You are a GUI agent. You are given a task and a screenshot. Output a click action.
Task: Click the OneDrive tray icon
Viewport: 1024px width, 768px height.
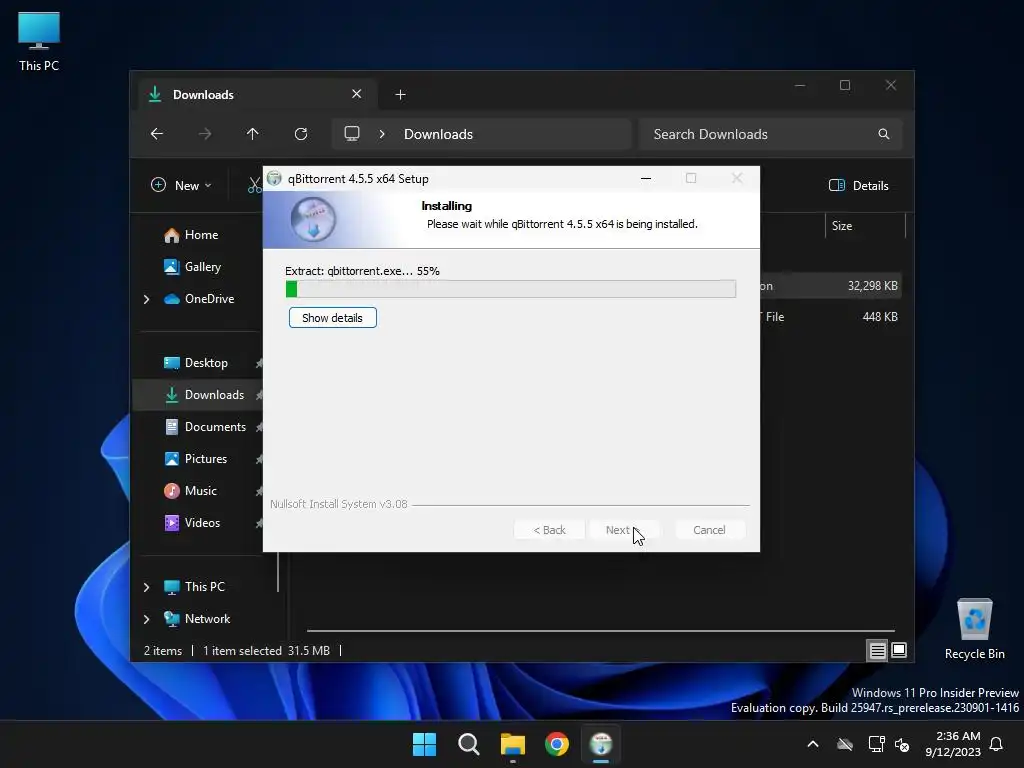point(845,744)
